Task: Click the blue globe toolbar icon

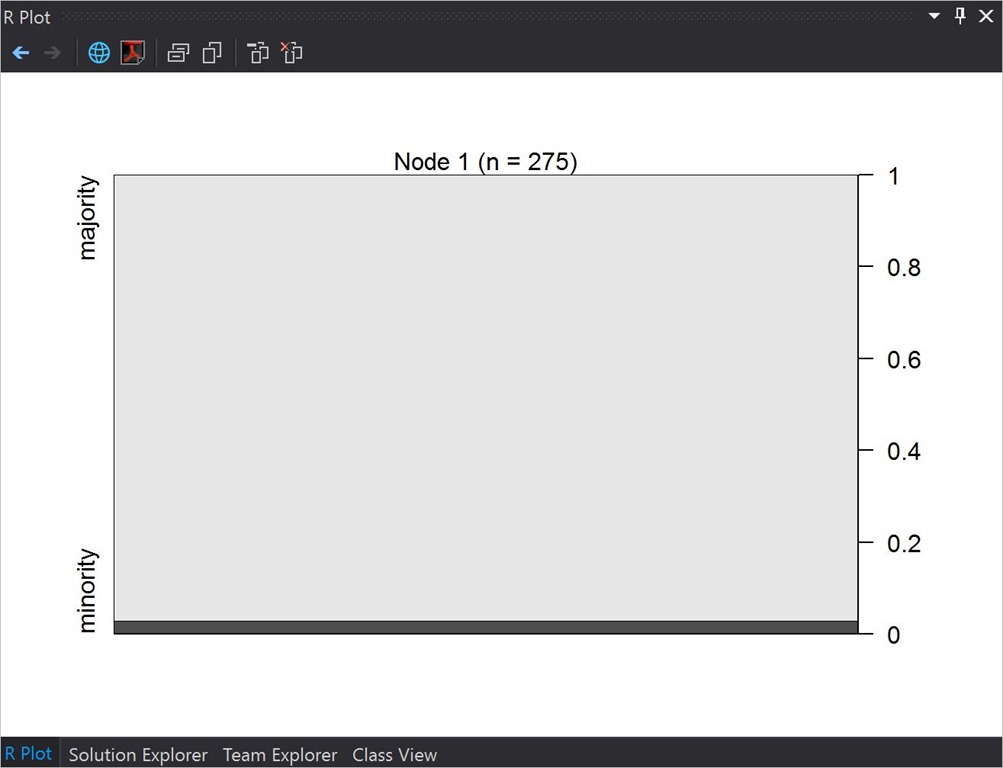Action: [x=99, y=53]
